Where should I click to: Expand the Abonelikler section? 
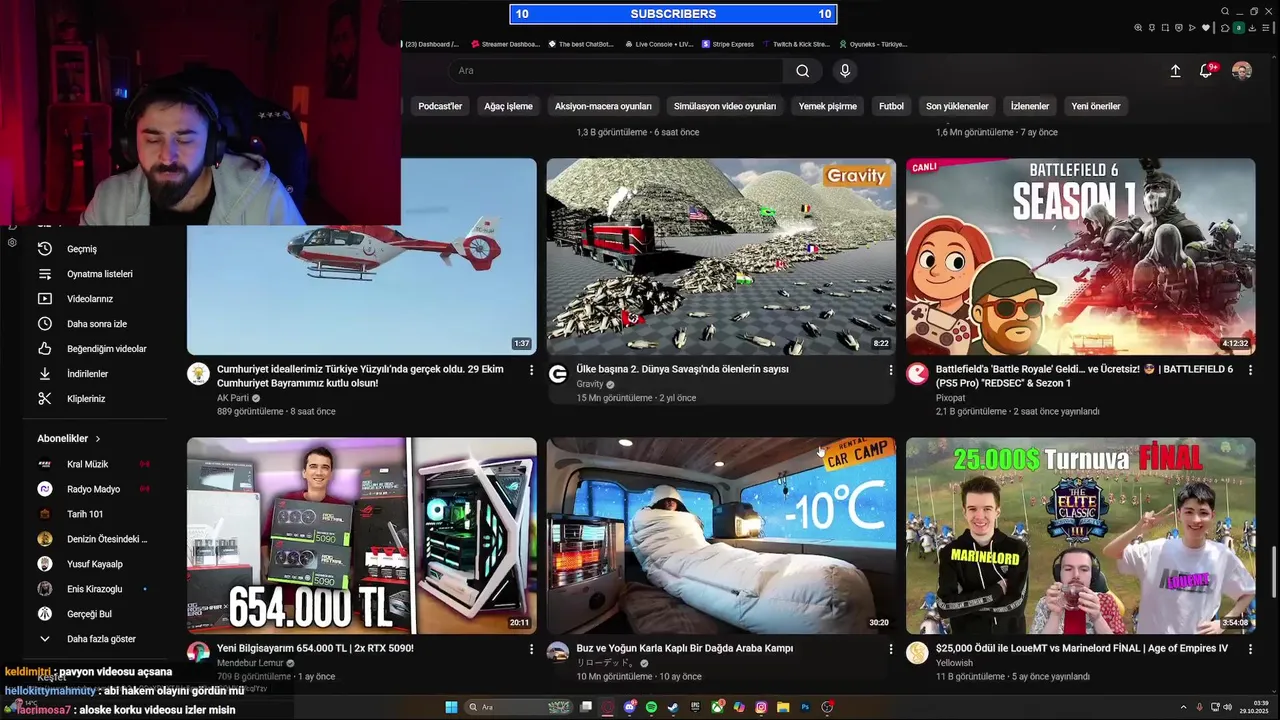tap(69, 439)
